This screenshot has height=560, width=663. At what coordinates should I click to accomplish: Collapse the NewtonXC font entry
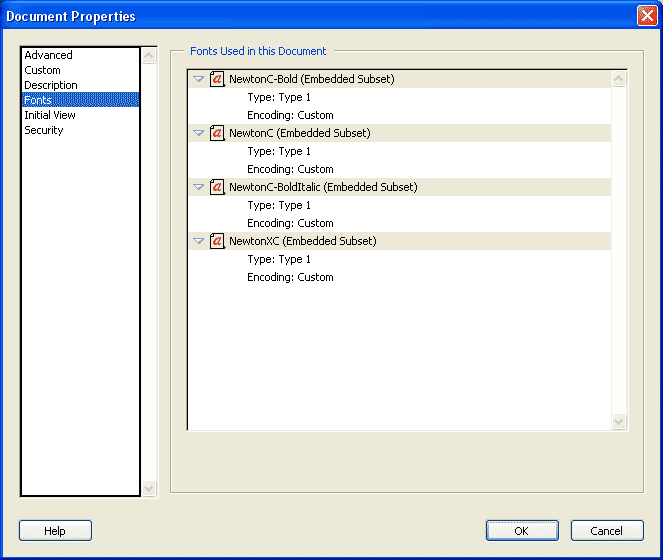click(x=198, y=241)
